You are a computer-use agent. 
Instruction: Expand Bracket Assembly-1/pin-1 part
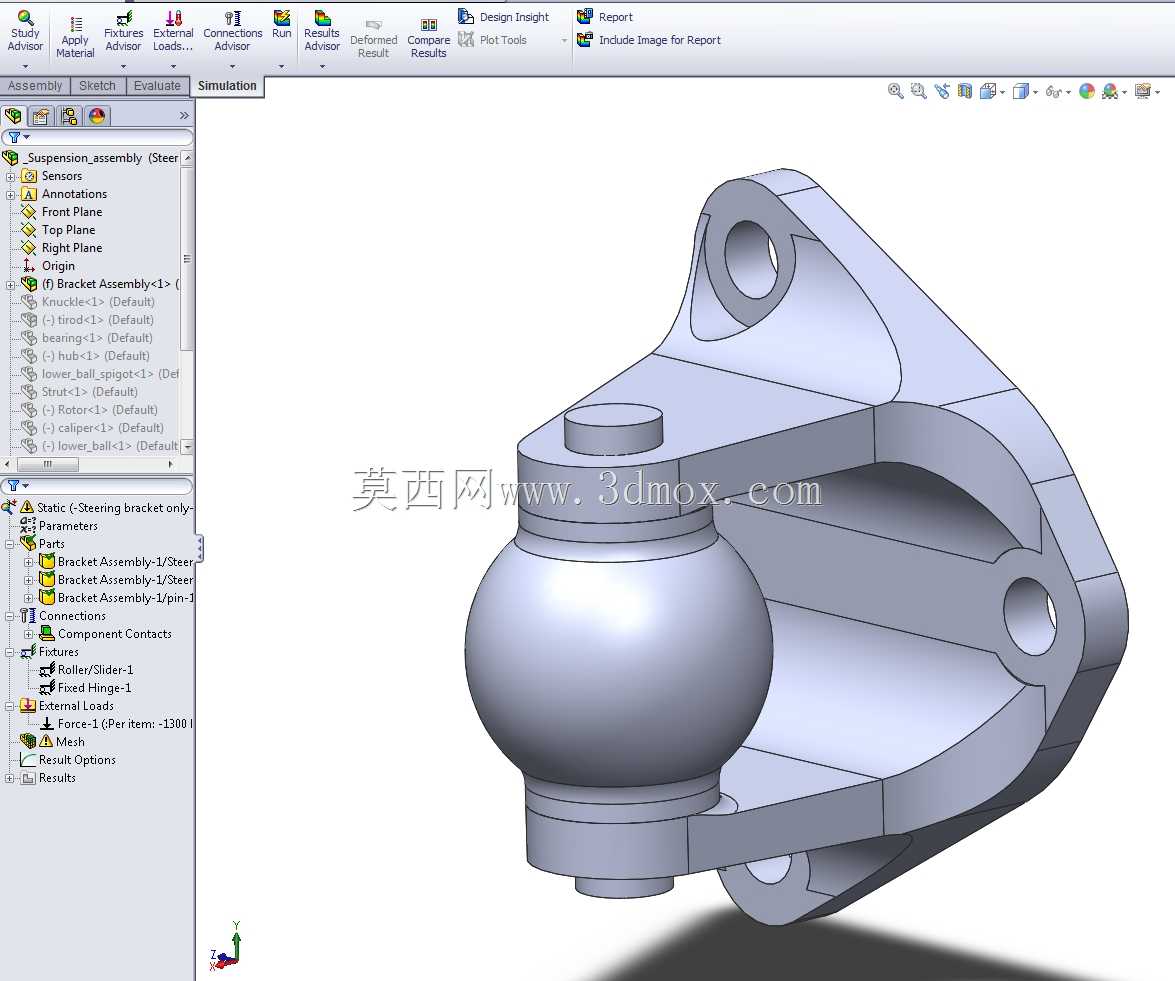(x=28, y=599)
